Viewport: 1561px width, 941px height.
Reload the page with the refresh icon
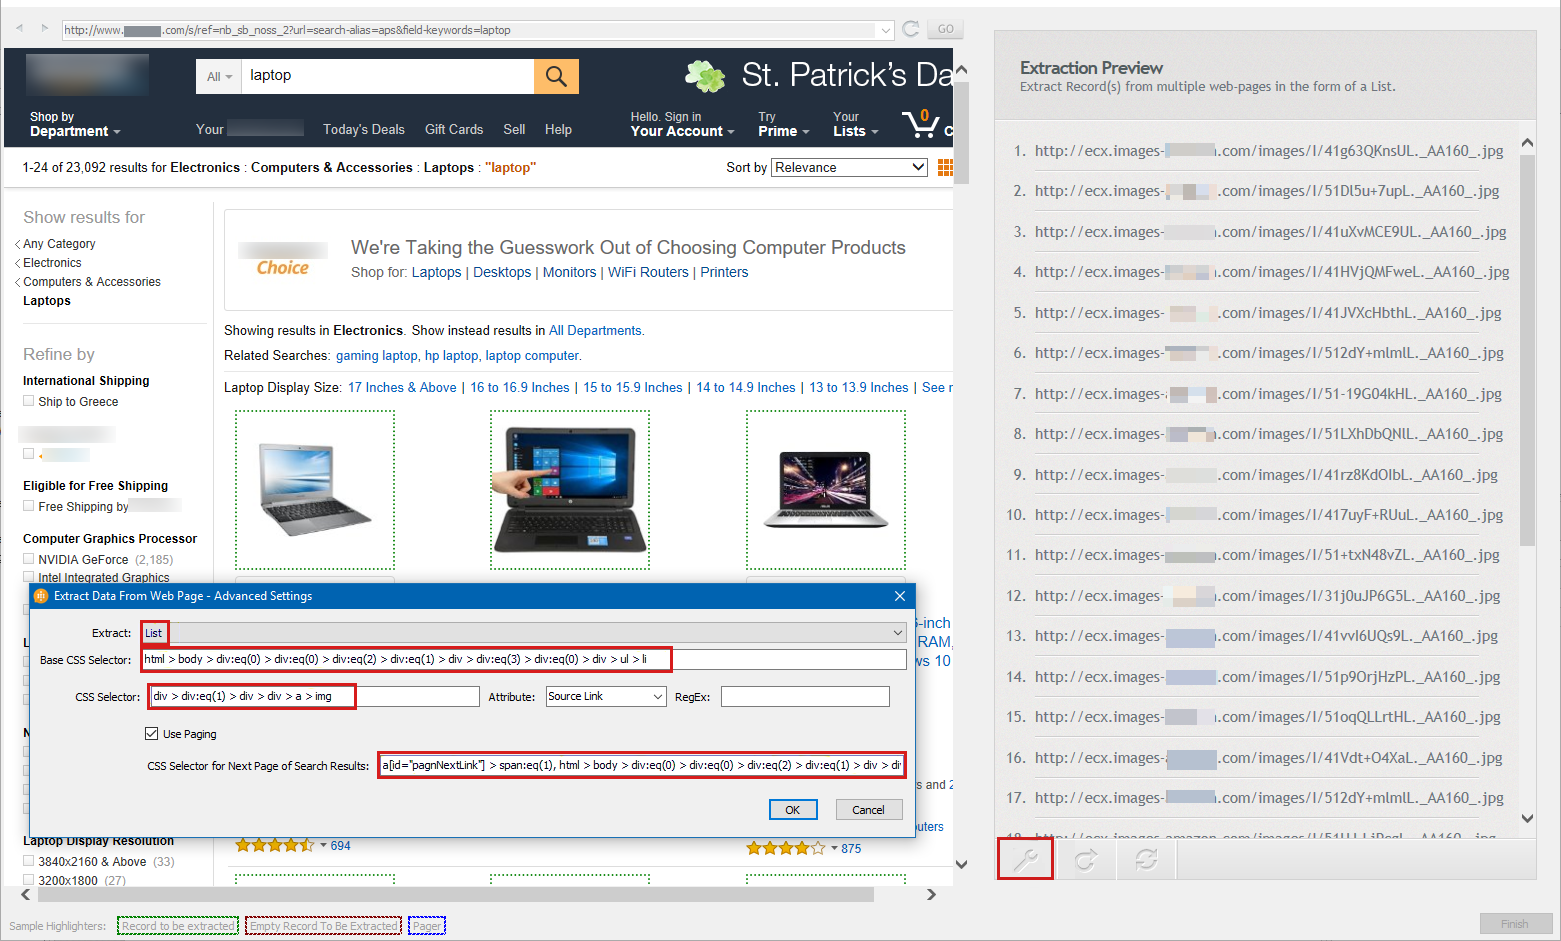tap(910, 29)
